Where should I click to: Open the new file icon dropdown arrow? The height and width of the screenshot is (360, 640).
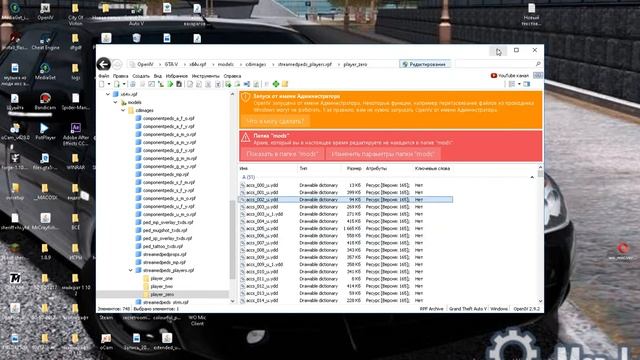[x=109, y=84]
